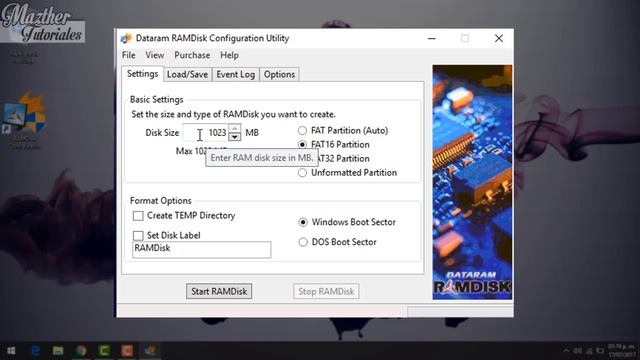Show hidden system tray icons
The width and height of the screenshot is (640, 360).
click(566, 351)
